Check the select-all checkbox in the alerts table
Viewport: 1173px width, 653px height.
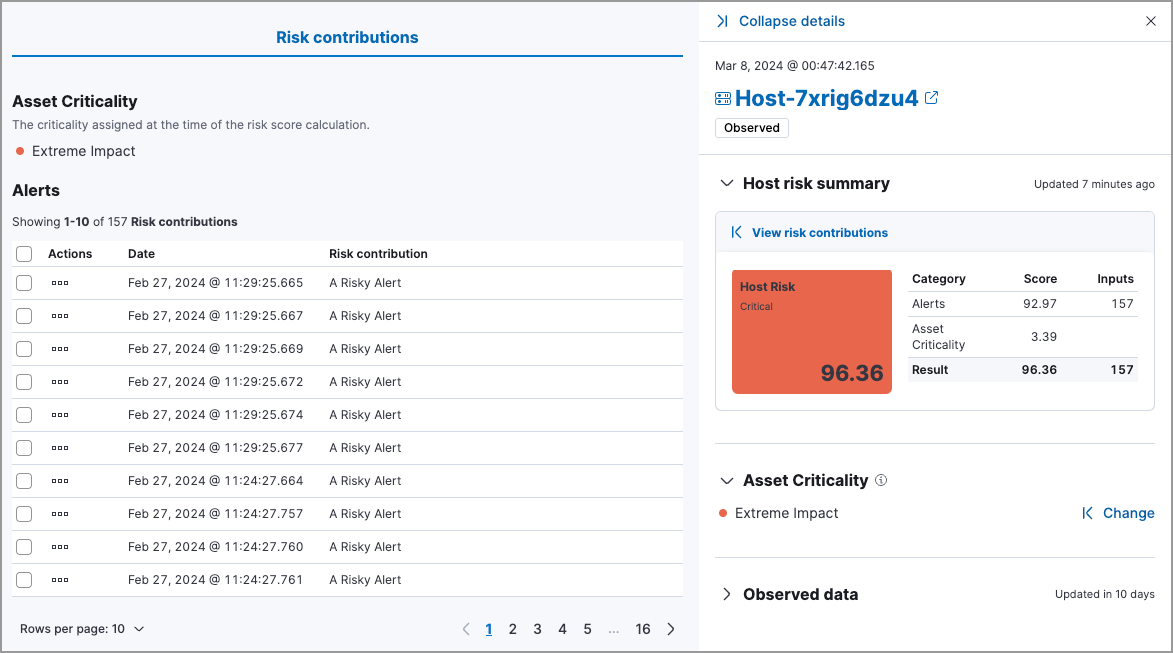click(24, 254)
